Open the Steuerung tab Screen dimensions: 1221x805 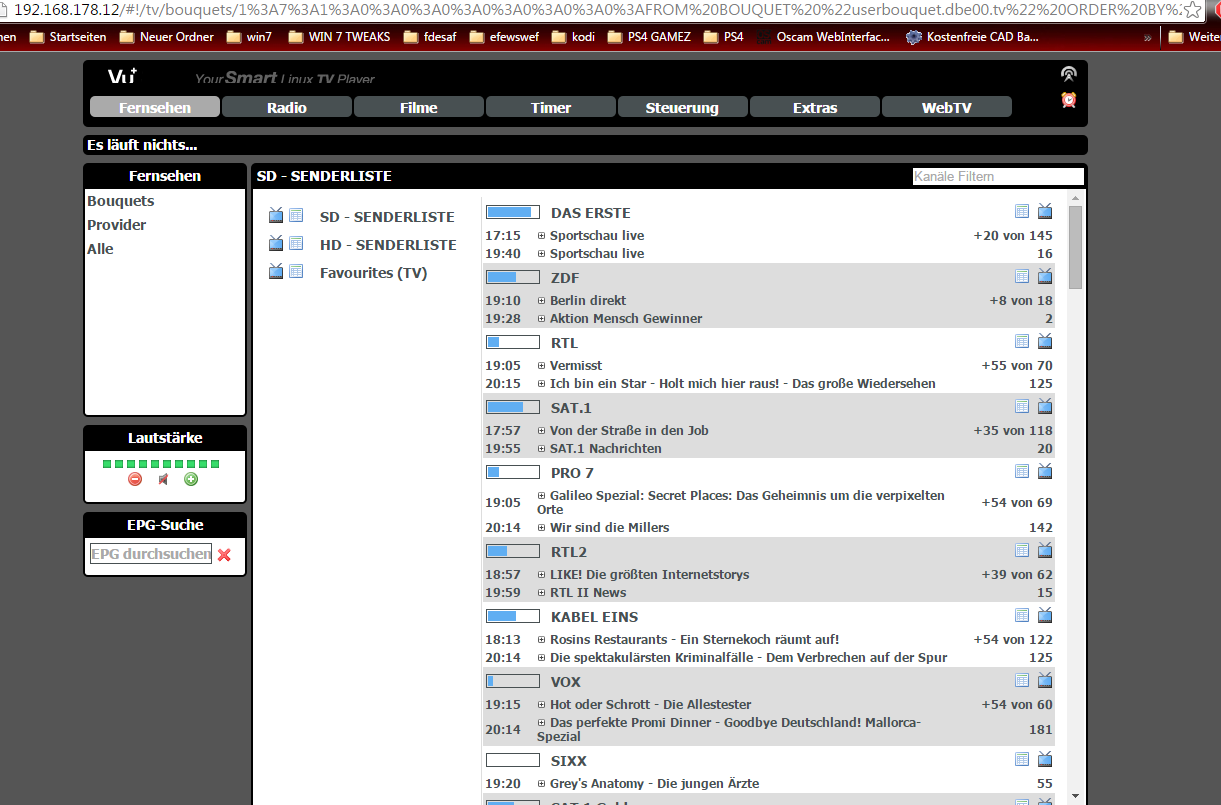683,107
